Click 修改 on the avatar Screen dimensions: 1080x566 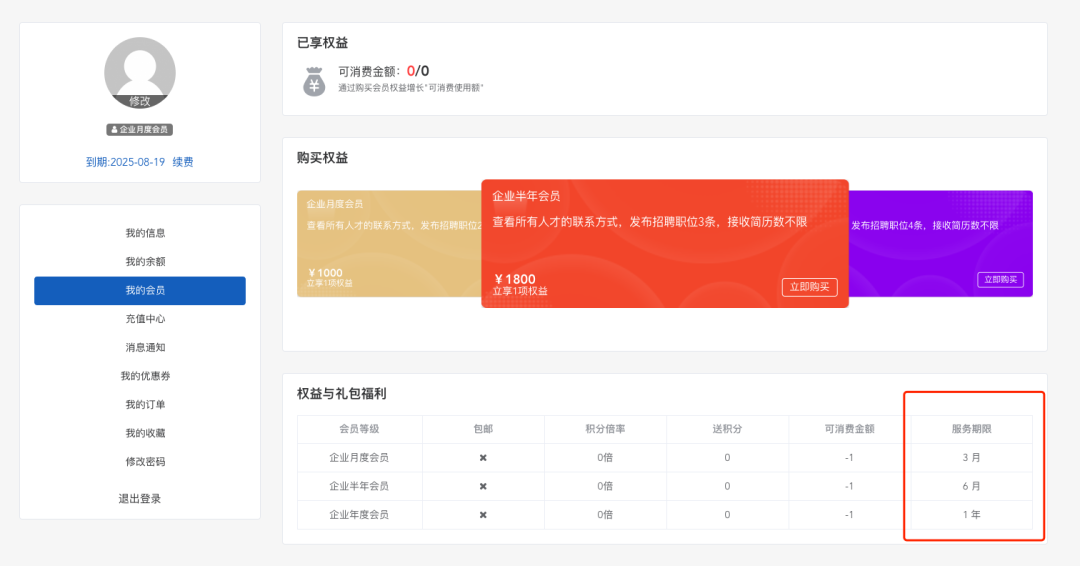[x=140, y=101]
